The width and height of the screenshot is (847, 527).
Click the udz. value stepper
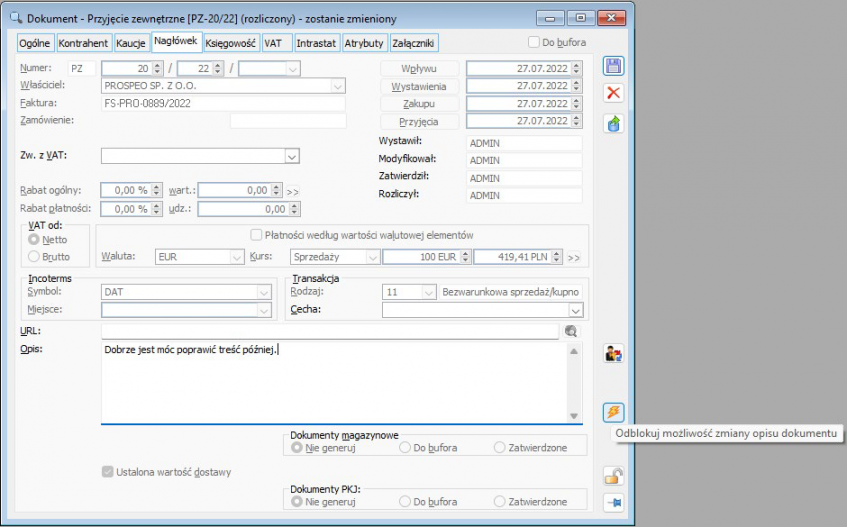click(x=294, y=209)
